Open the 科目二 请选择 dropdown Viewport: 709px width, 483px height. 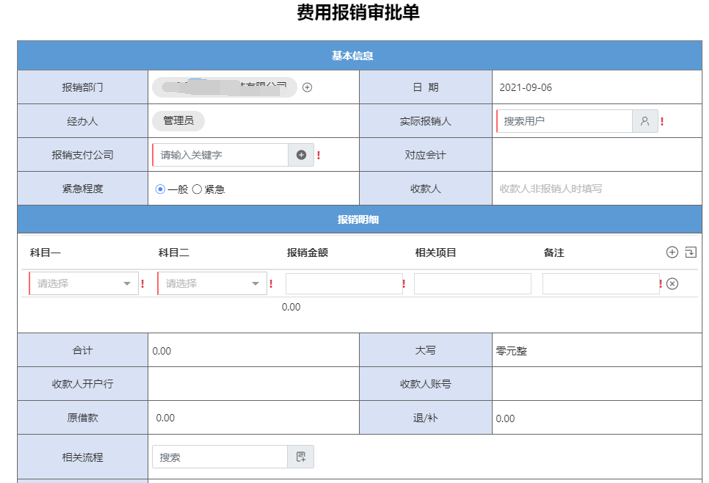click(x=212, y=284)
